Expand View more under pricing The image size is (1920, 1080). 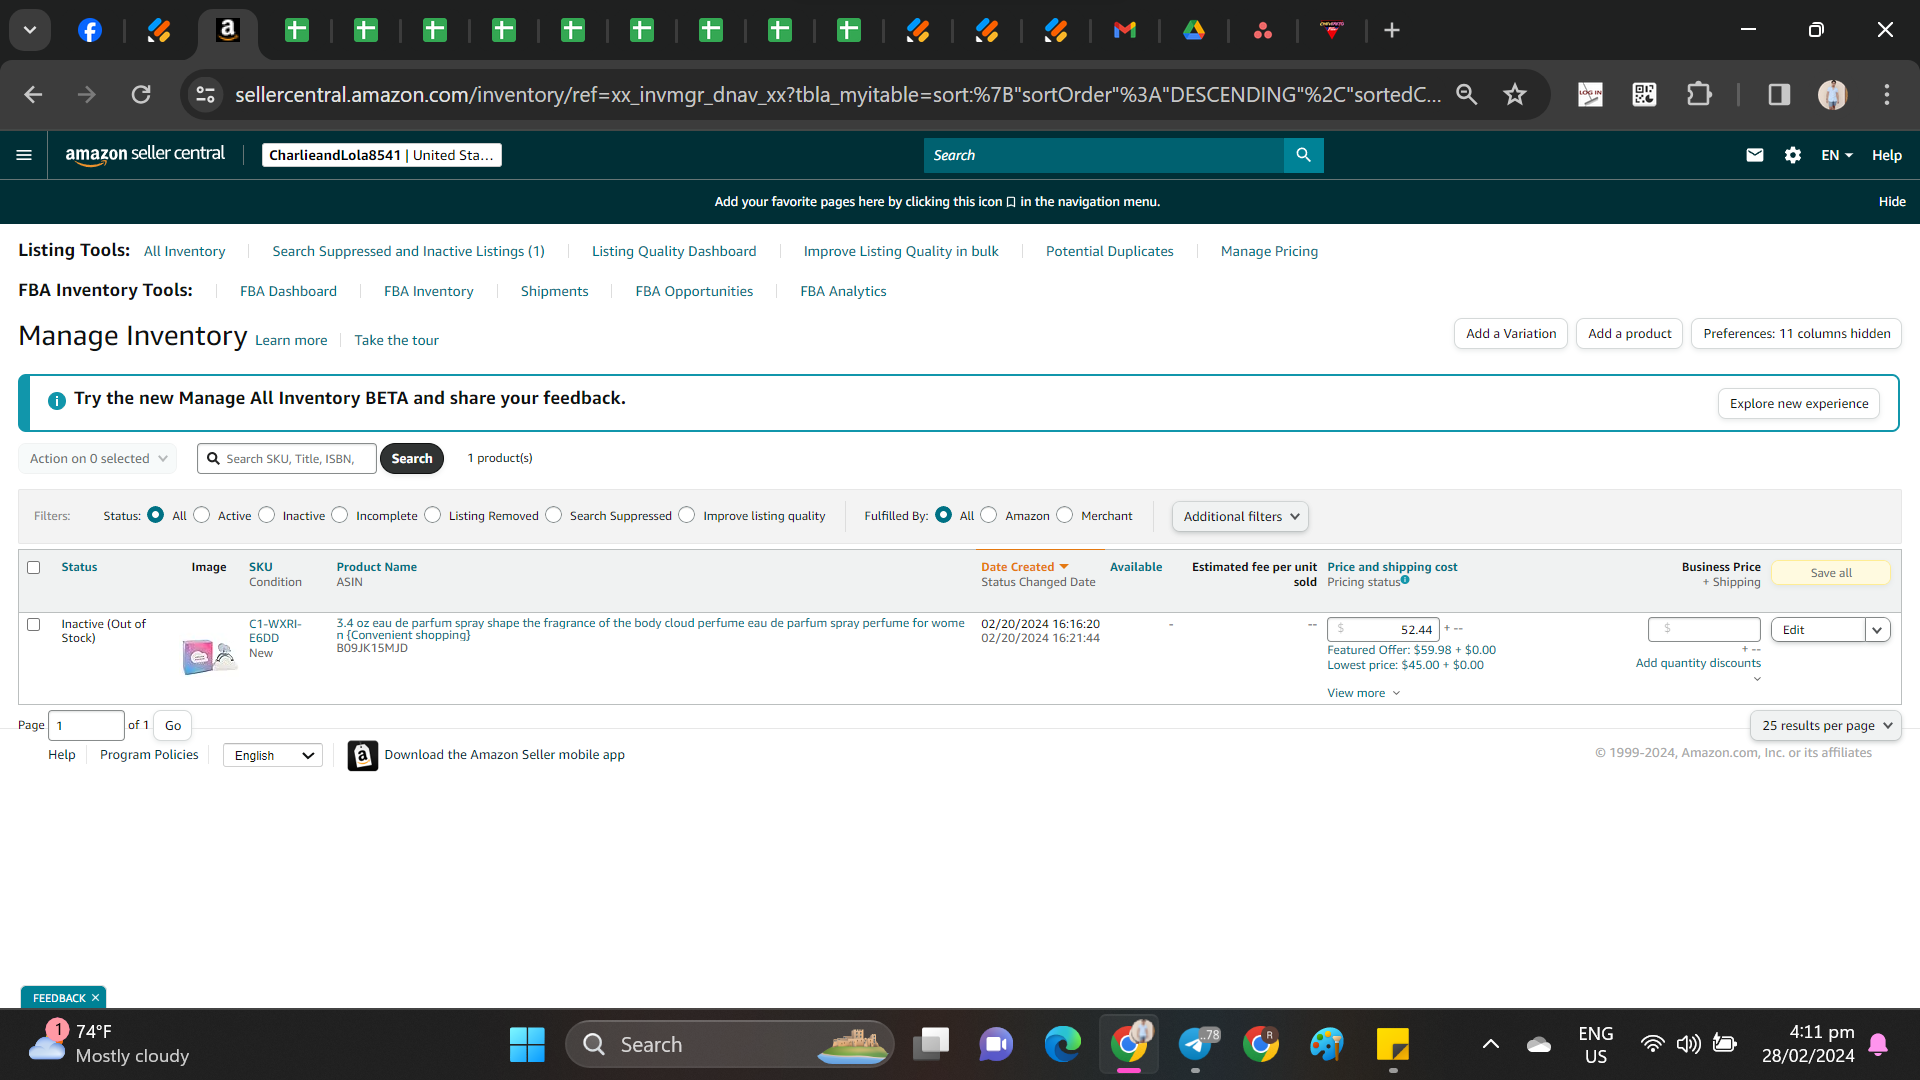(x=1364, y=693)
